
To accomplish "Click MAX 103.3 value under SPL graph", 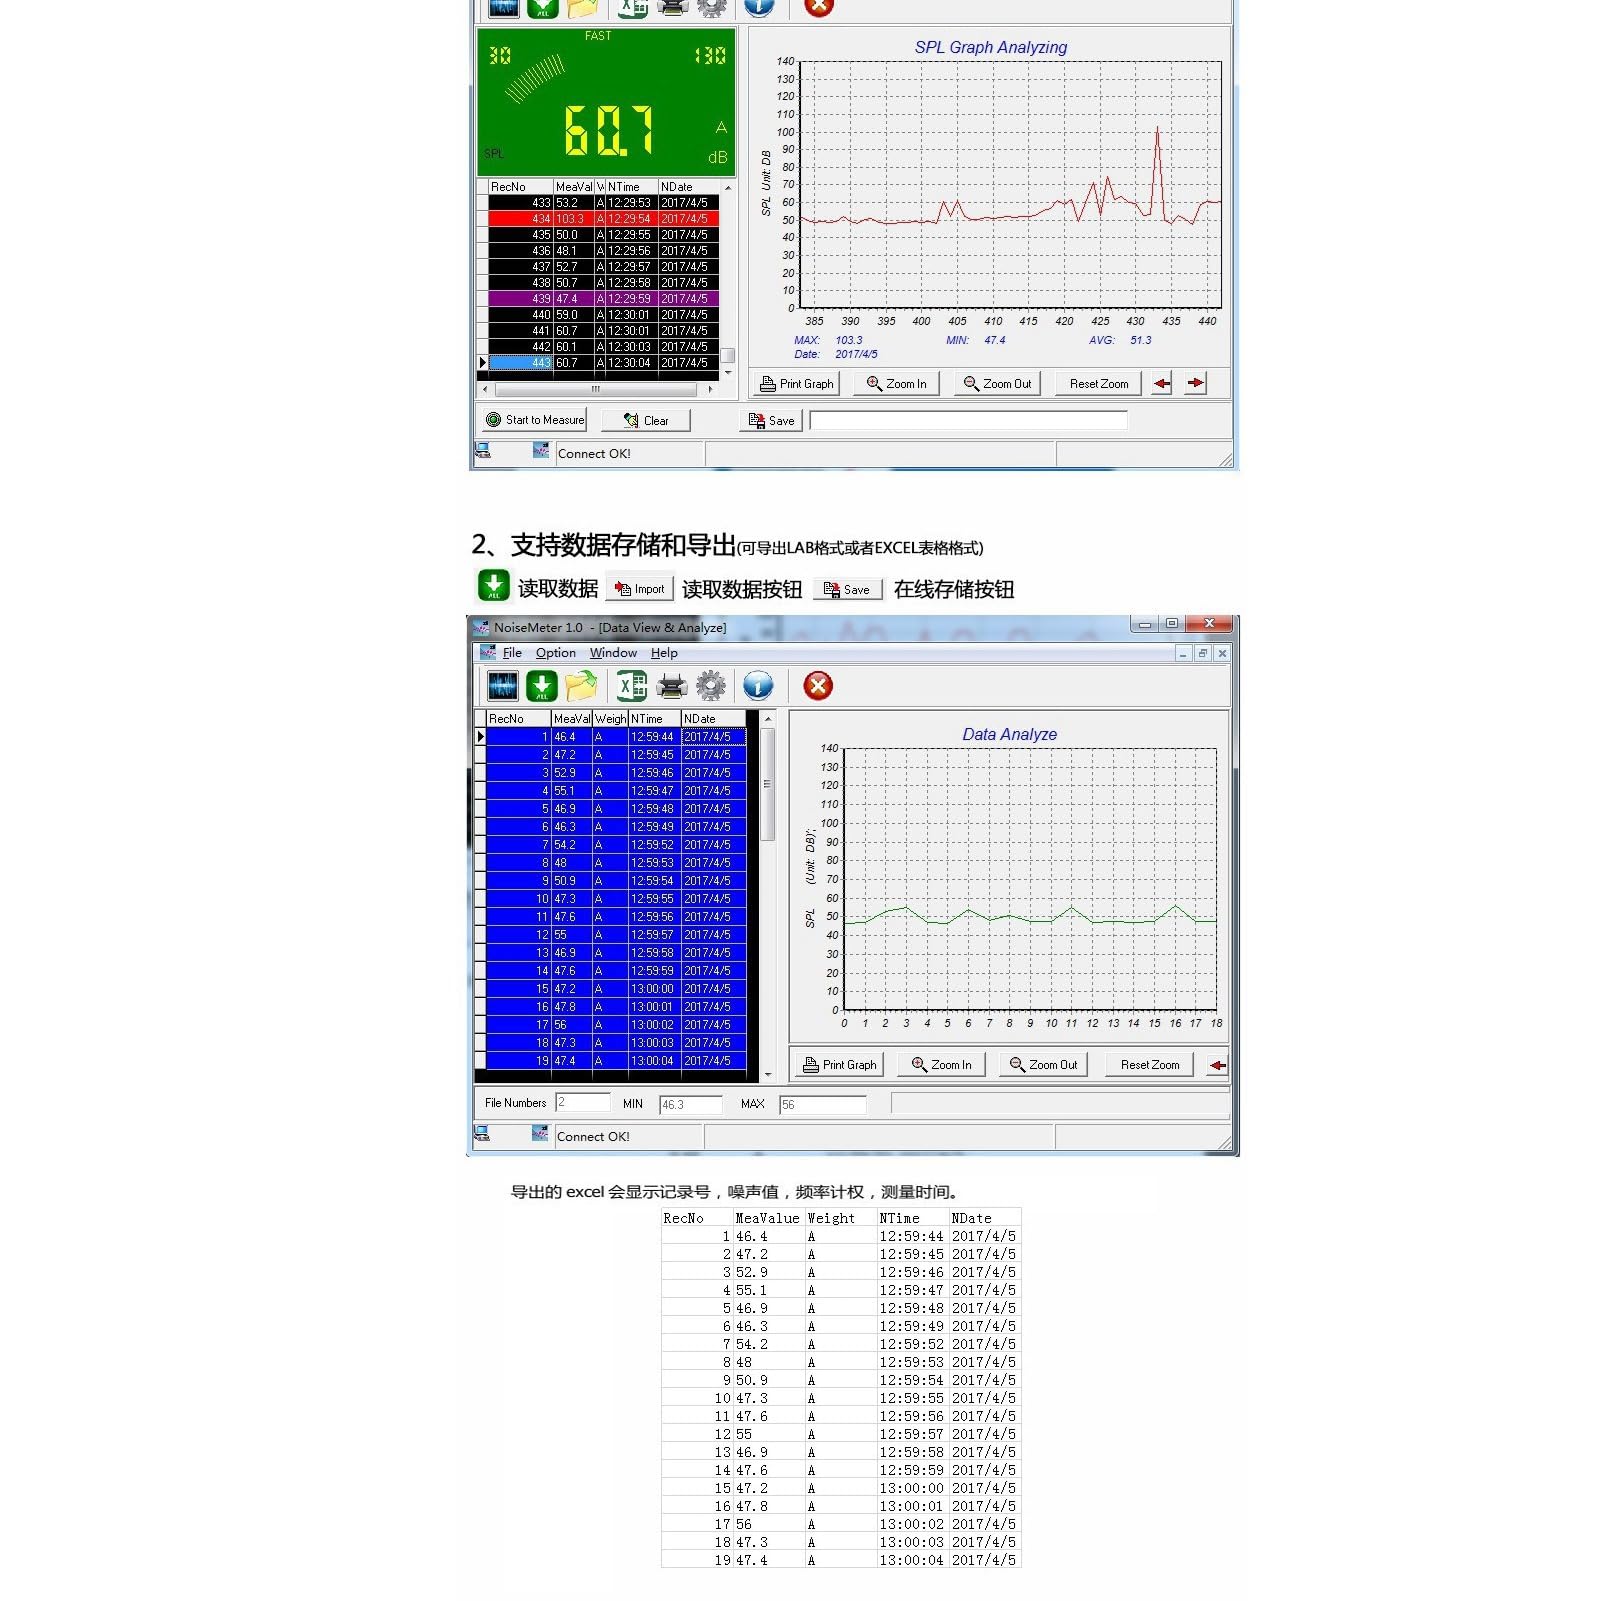I will (849, 340).
